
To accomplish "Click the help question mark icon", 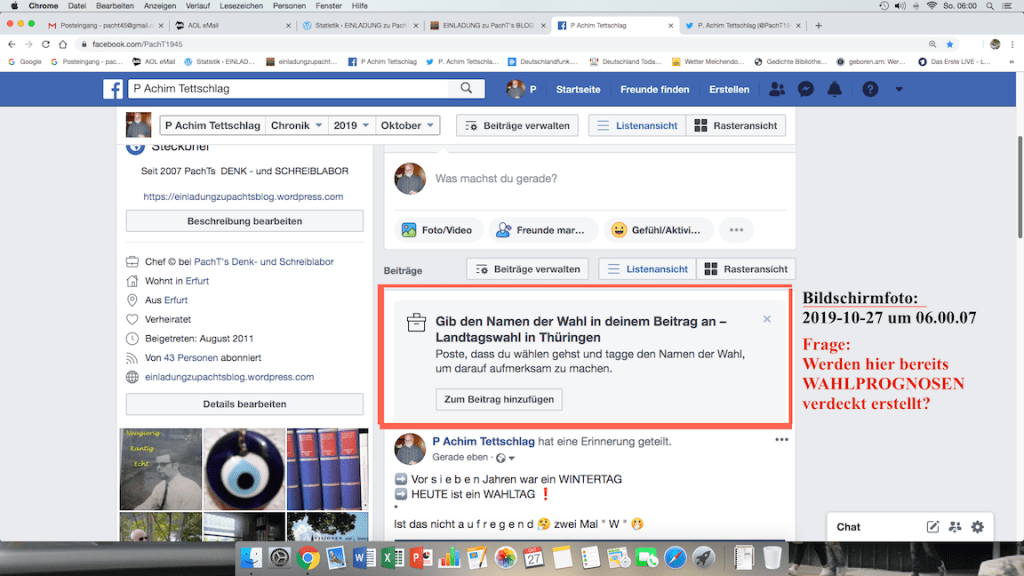I will pyautogui.click(x=870, y=89).
